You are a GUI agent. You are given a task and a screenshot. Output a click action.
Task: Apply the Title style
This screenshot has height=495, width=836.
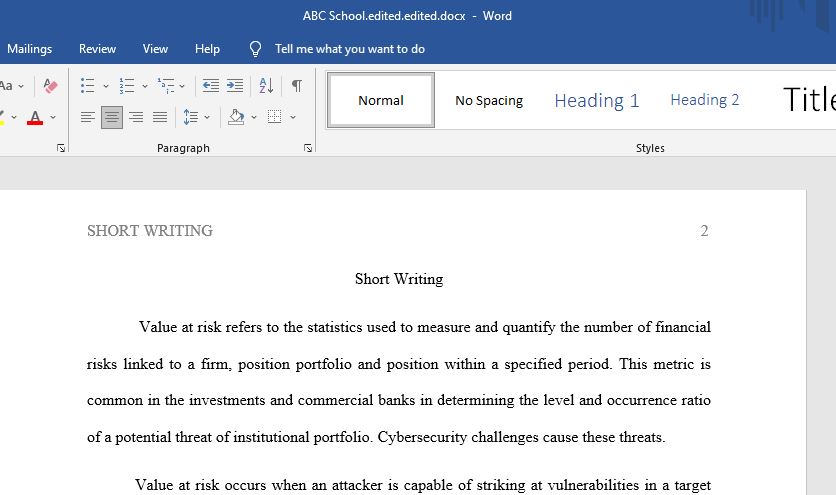(808, 100)
